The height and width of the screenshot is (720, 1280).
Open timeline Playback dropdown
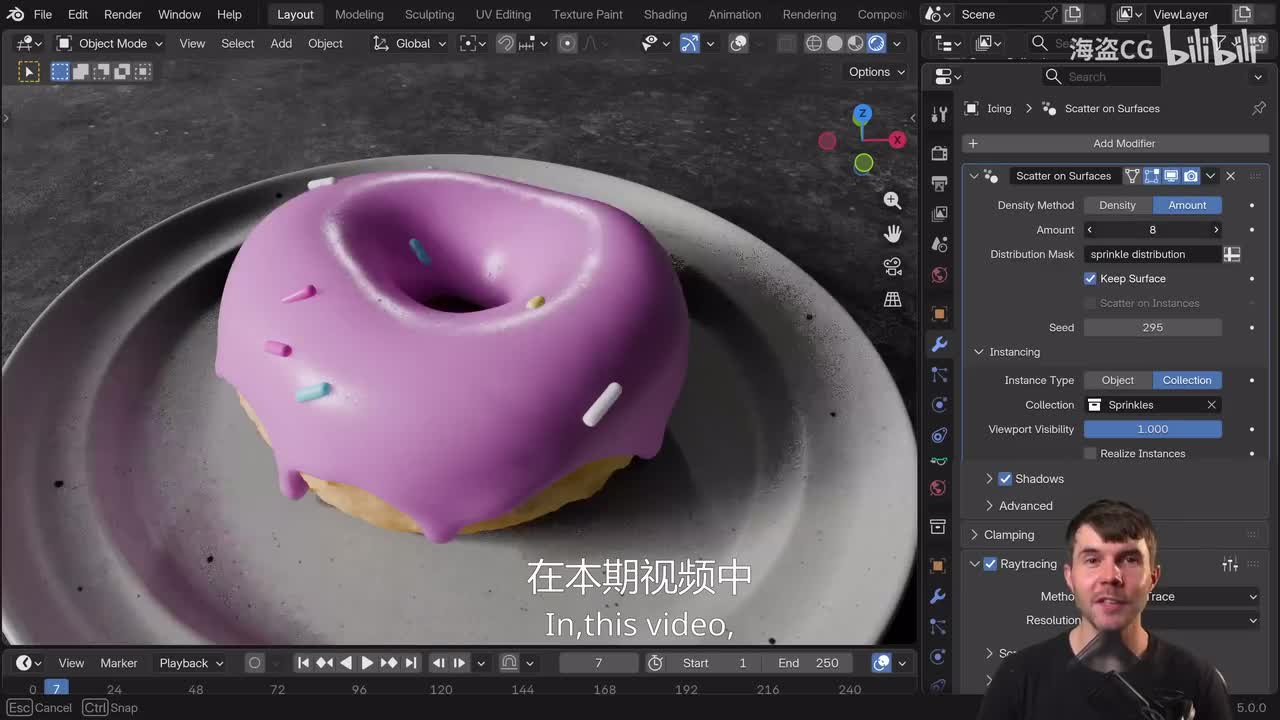pos(192,663)
